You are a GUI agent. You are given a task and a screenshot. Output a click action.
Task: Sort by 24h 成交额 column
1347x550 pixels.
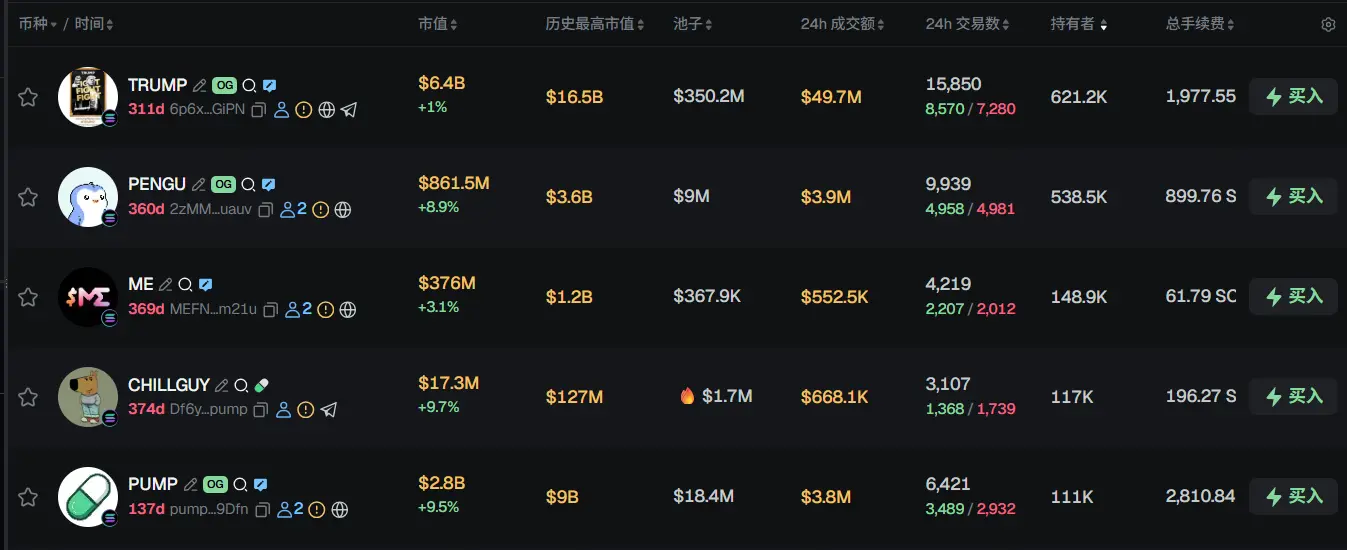pyautogui.click(x=842, y=24)
